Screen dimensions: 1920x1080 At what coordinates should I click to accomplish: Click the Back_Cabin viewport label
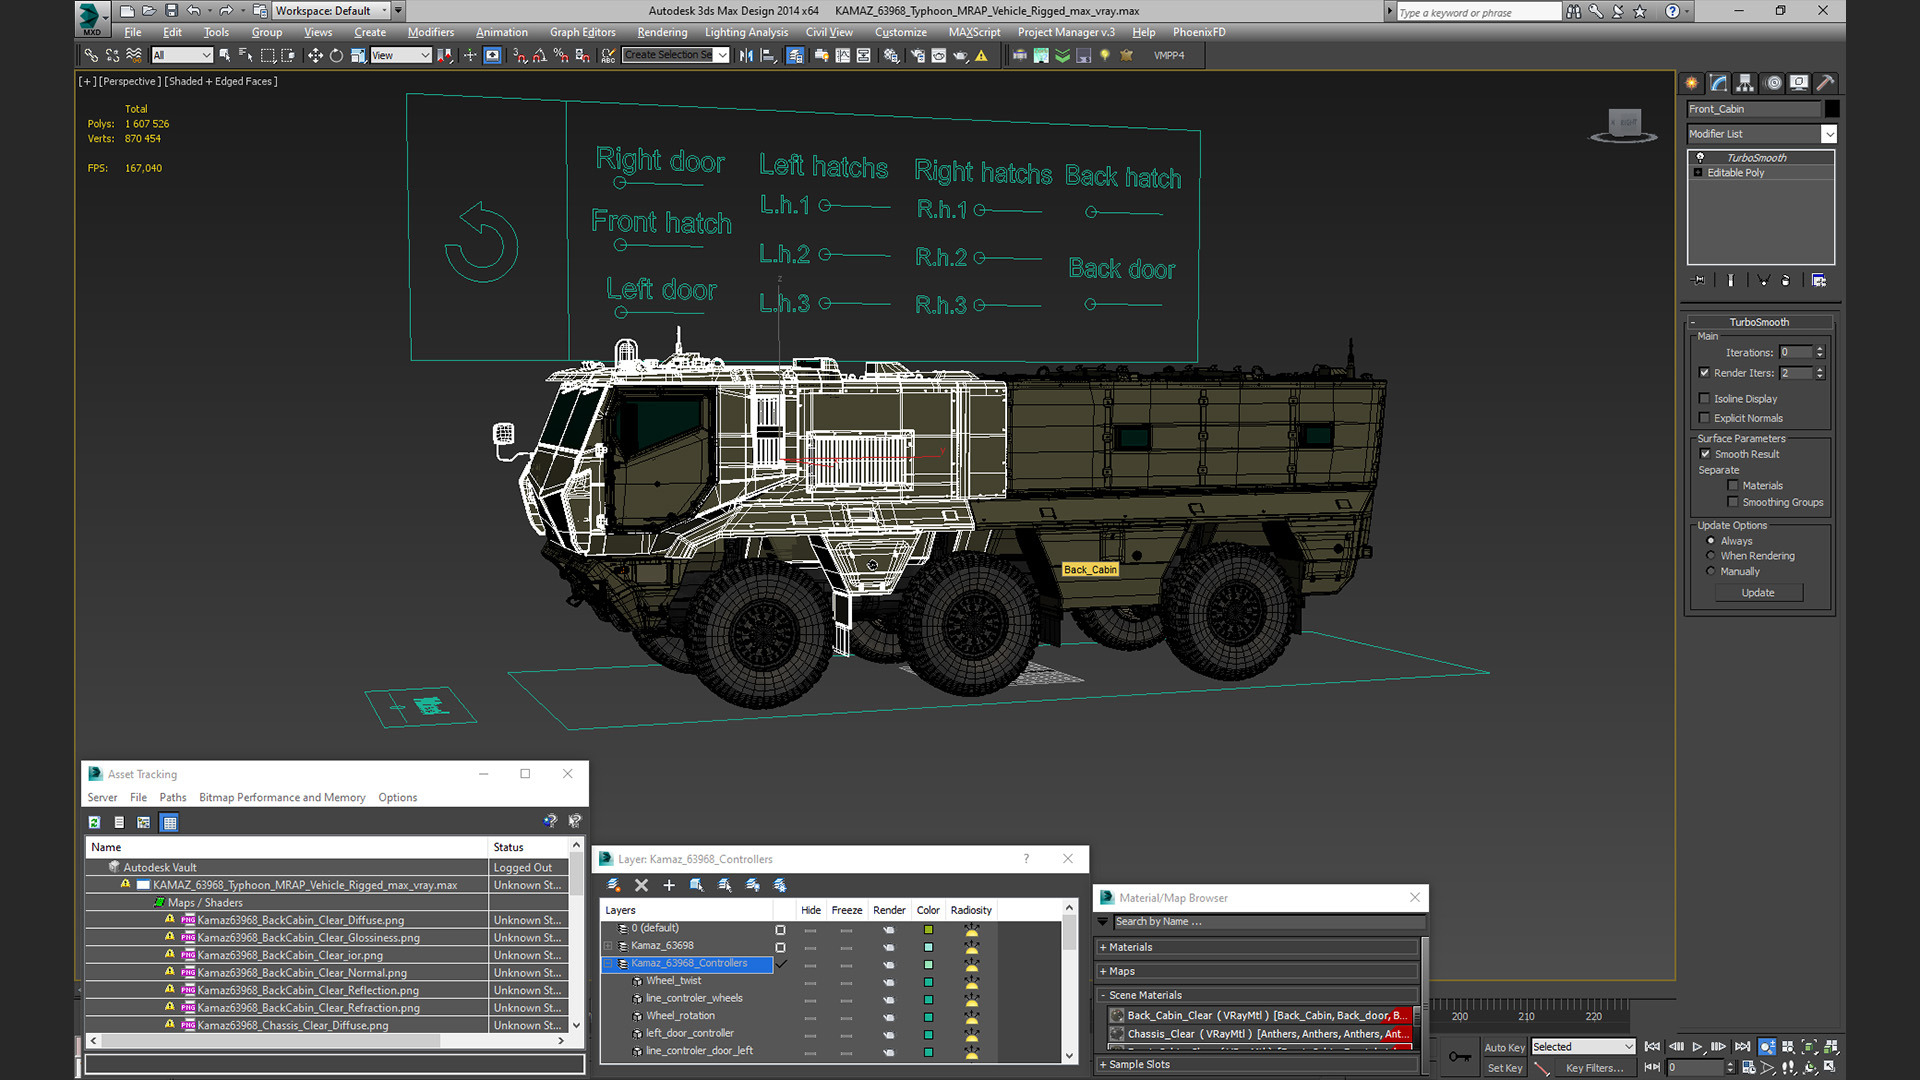(1090, 570)
